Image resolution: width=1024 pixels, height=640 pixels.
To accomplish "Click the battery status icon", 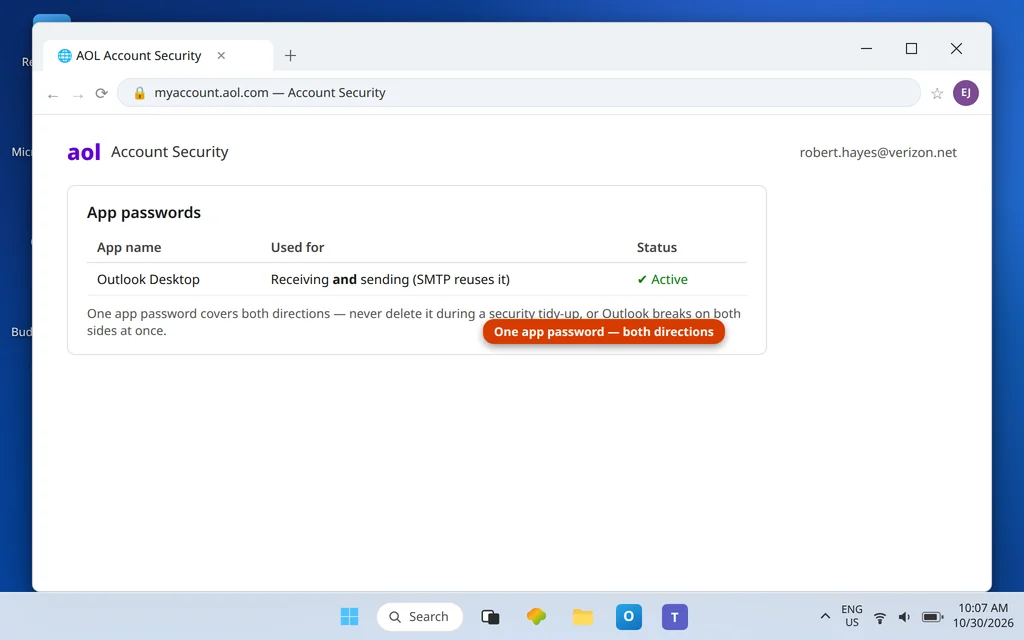I will coord(932,617).
